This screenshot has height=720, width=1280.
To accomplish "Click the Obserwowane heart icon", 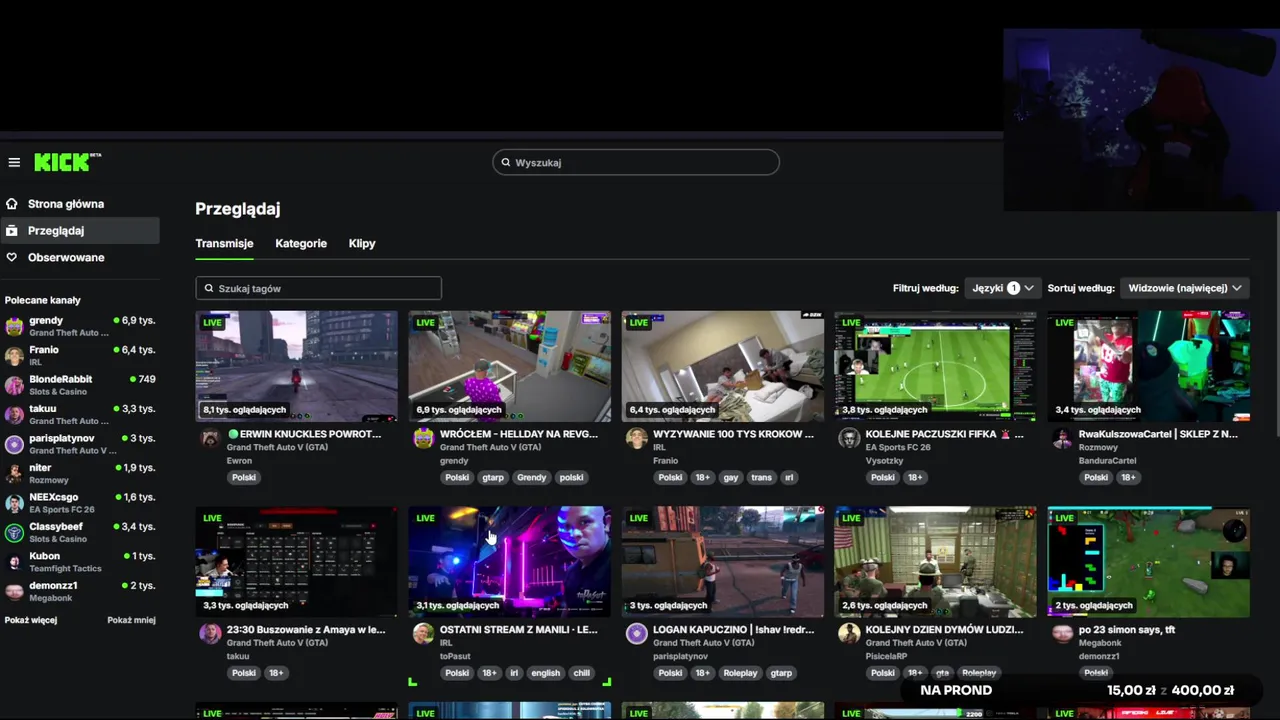I will 12,258.
